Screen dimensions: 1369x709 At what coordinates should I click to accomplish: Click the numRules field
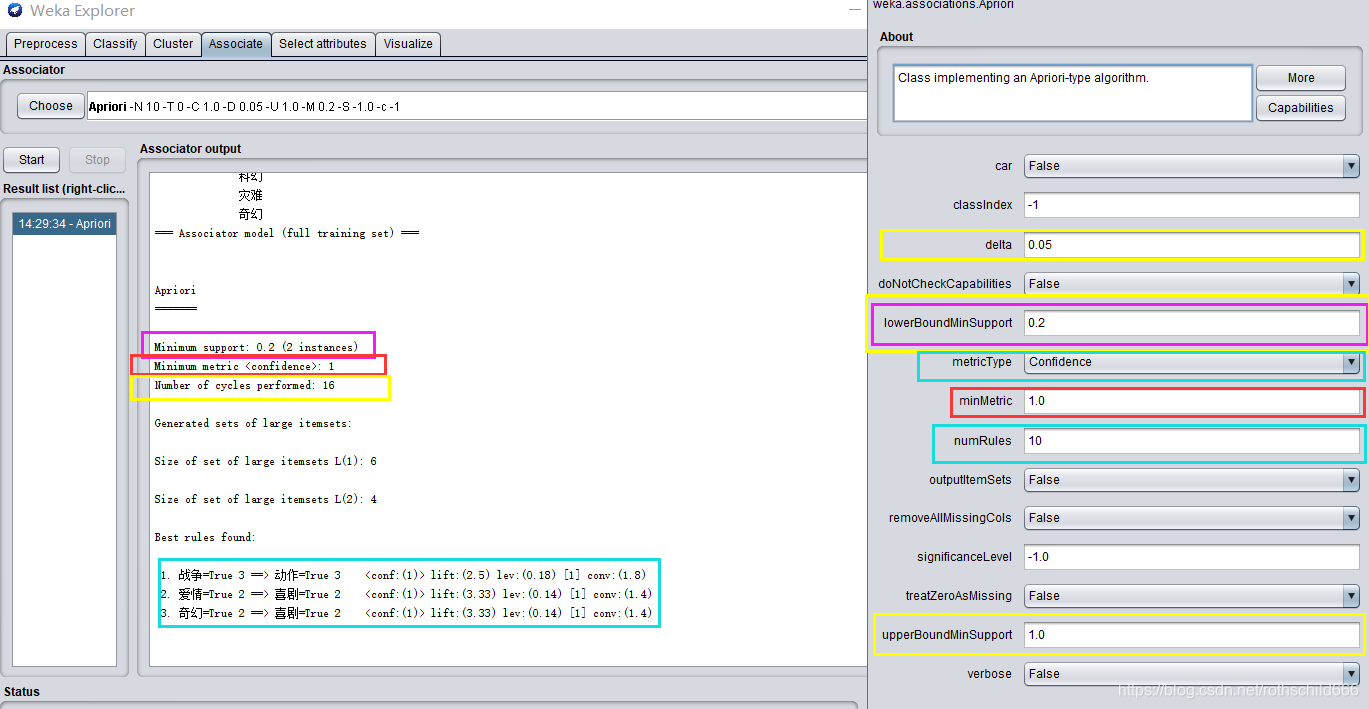1192,441
